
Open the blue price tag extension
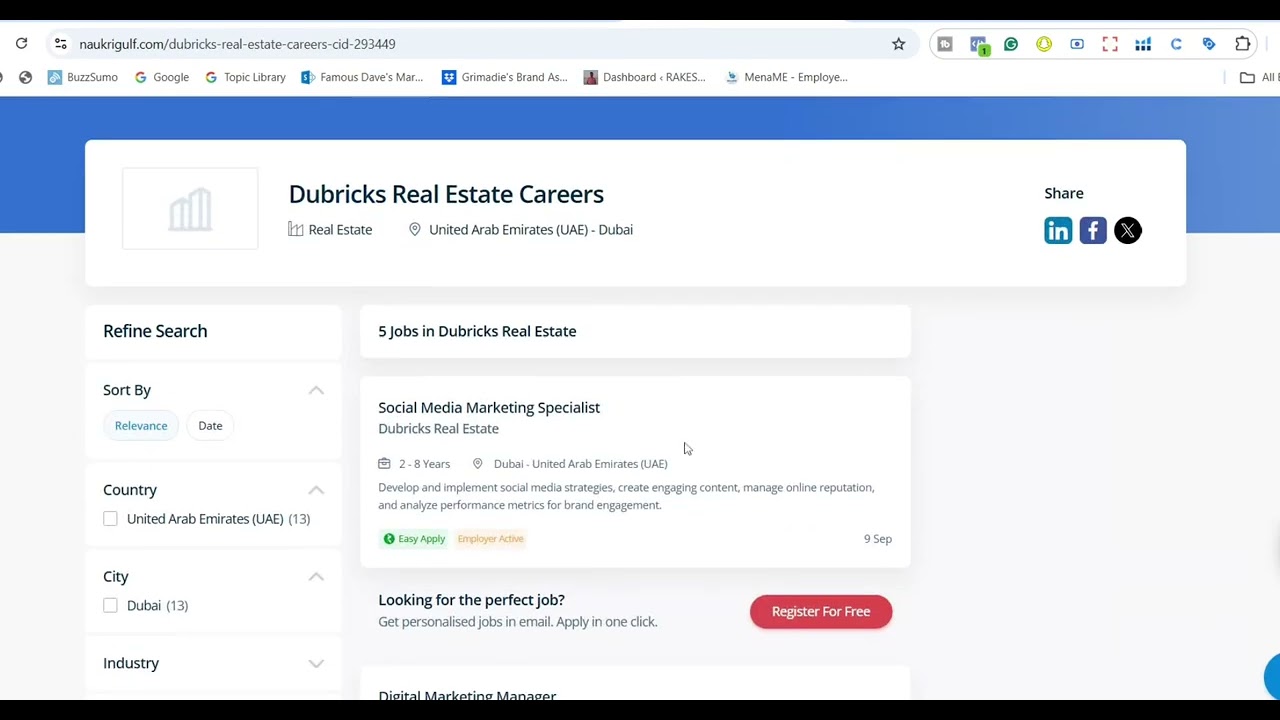(x=1209, y=44)
